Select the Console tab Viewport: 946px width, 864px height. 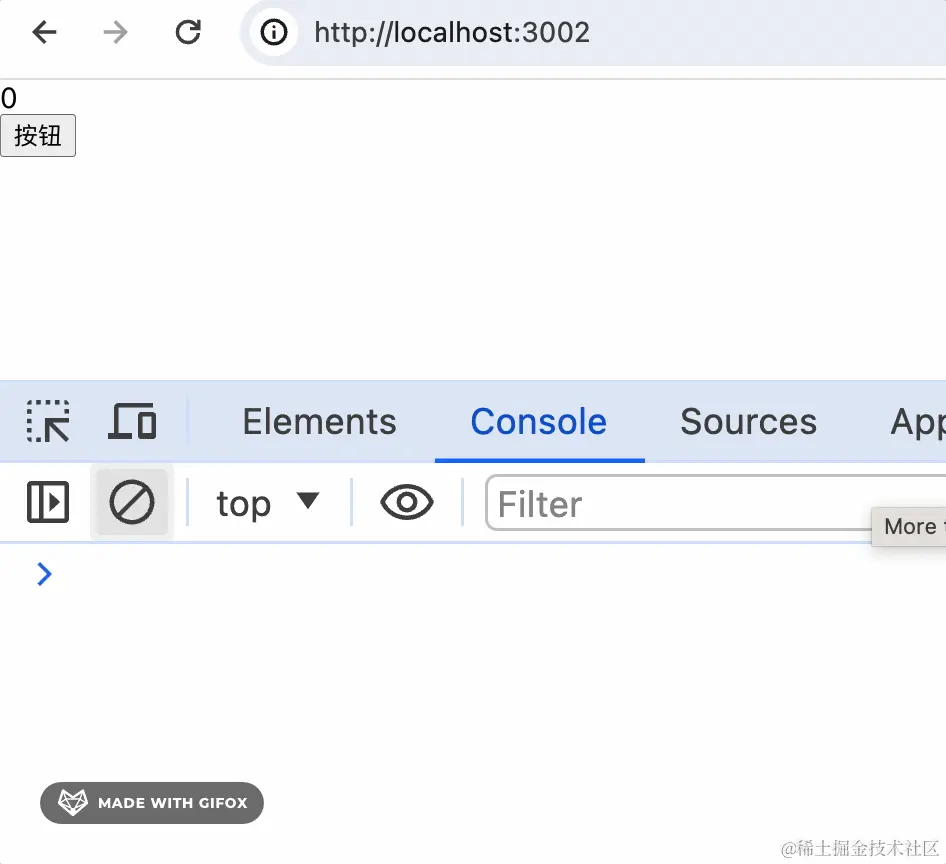click(539, 421)
